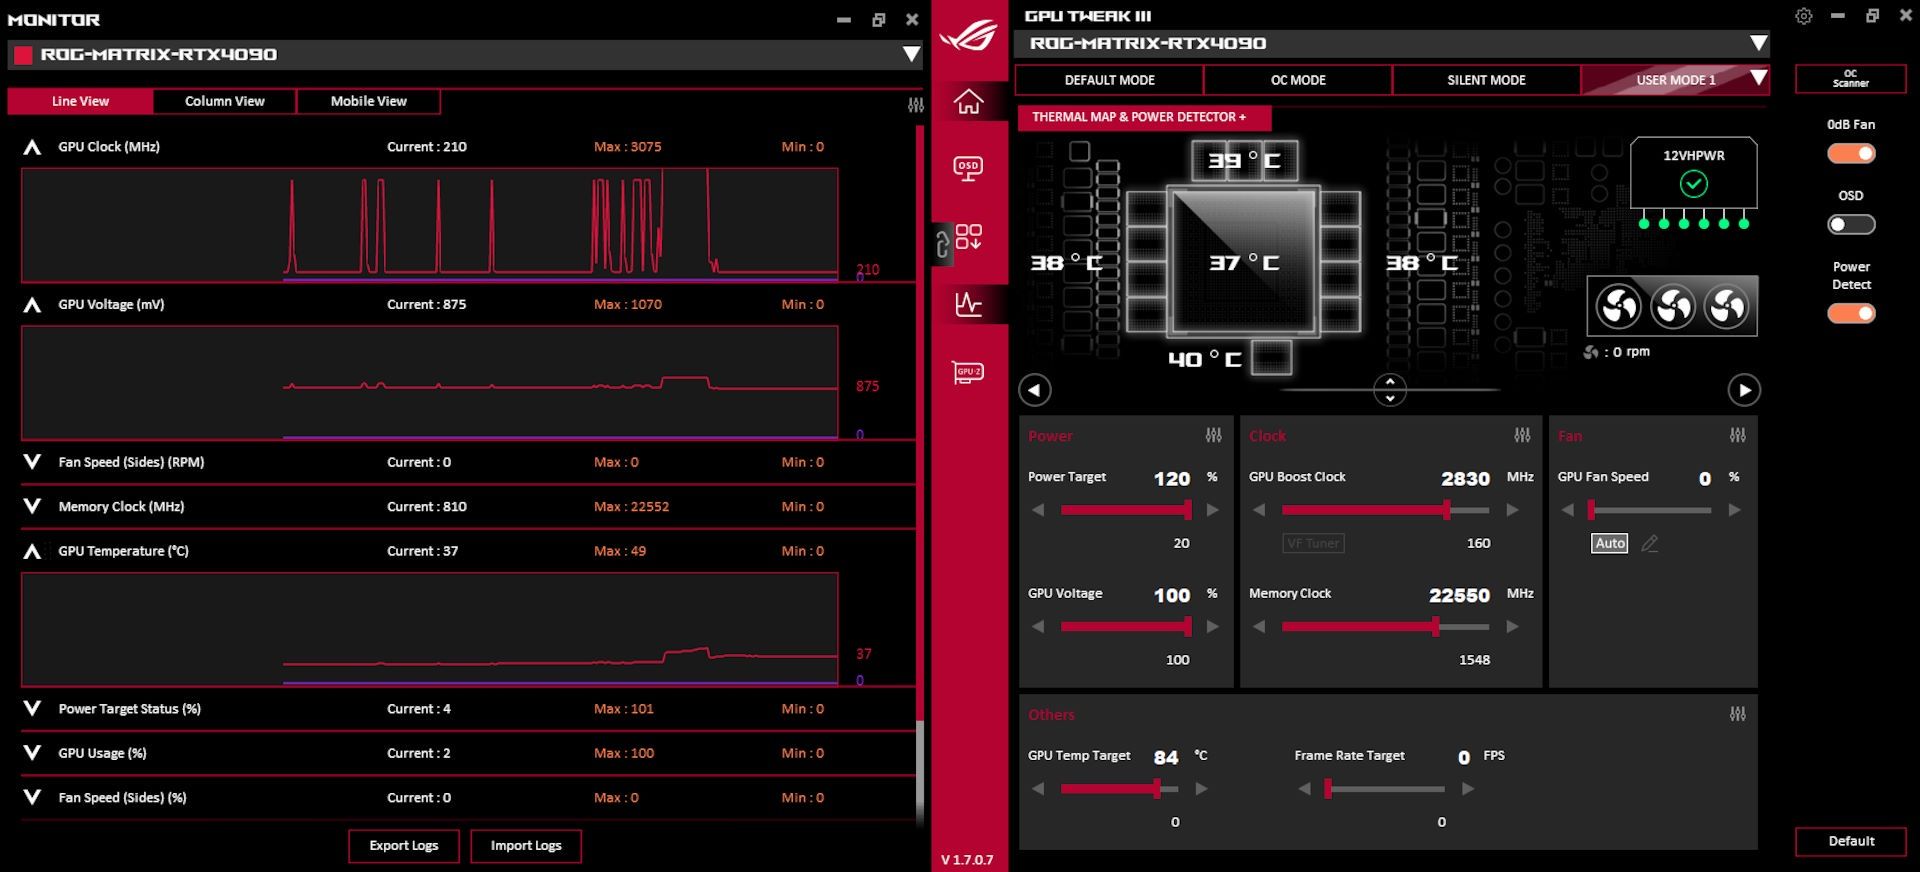Viewport: 1920px width, 872px height.
Task: Open Power panel settings sliders icon
Action: [1213, 435]
